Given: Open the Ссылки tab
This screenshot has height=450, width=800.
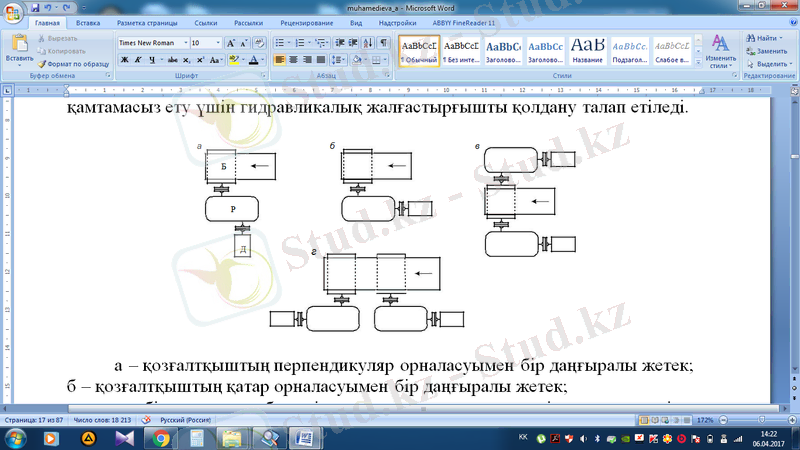Looking at the screenshot, I should click(206, 23).
